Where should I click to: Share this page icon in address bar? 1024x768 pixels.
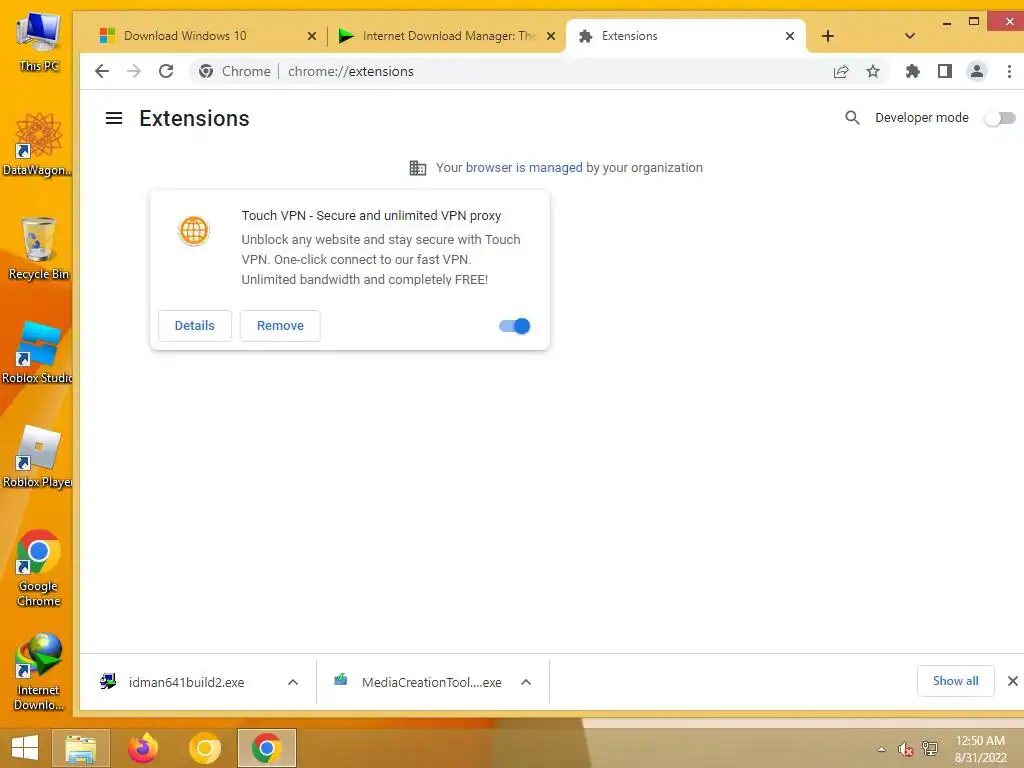pos(841,71)
